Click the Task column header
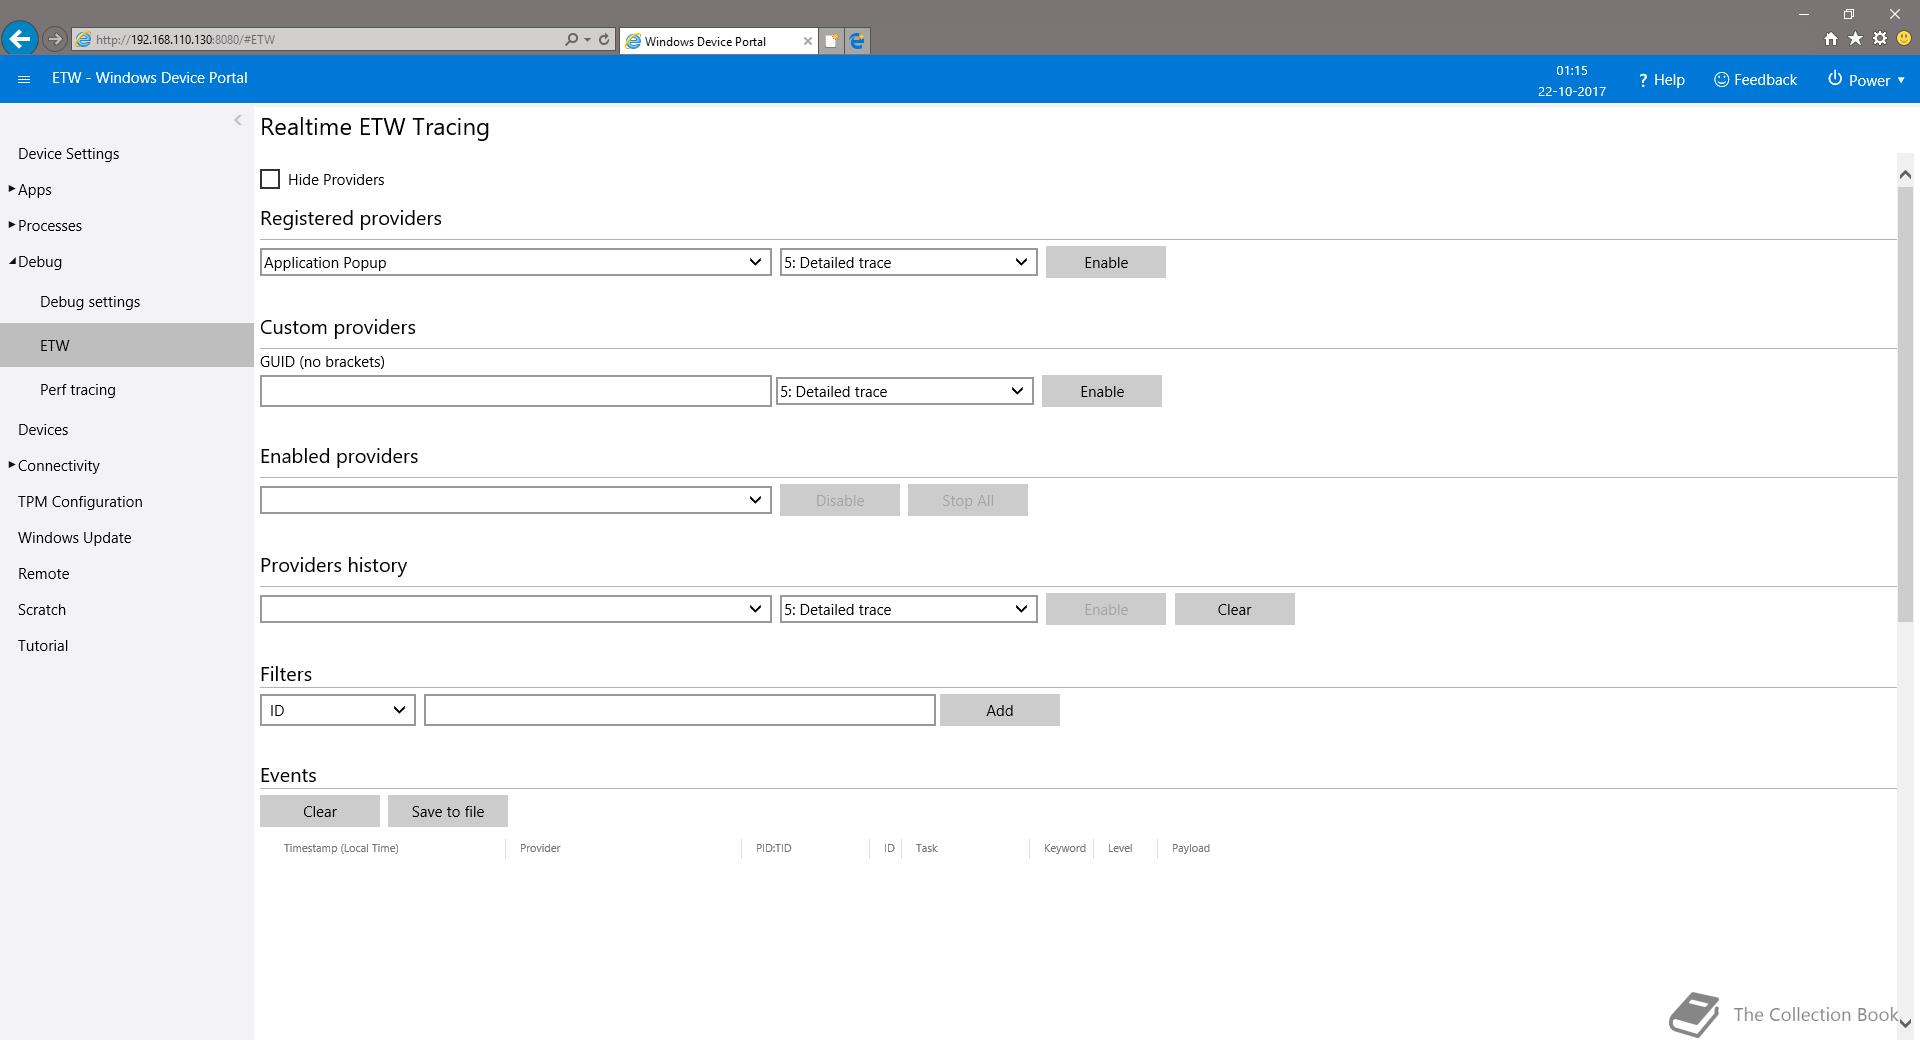Screen dimensions: 1920x1040 pos(926,848)
